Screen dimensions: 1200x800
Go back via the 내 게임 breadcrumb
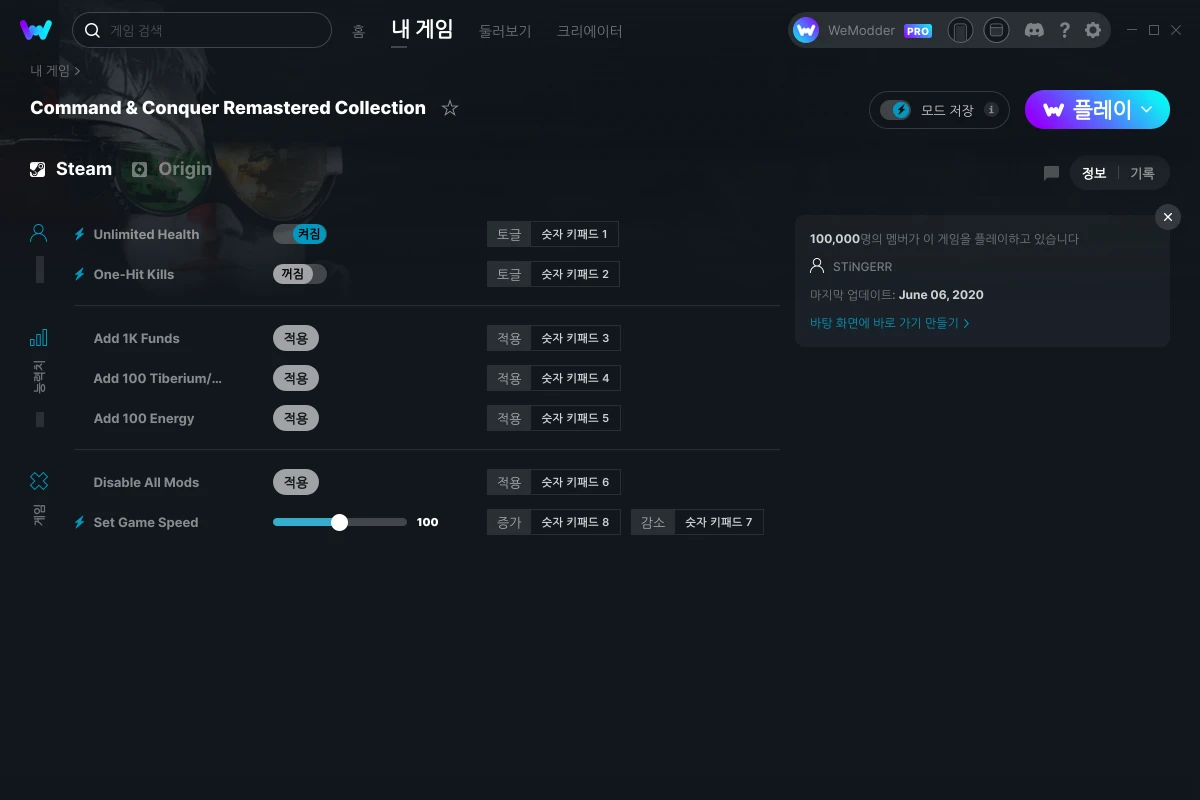(x=50, y=71)
